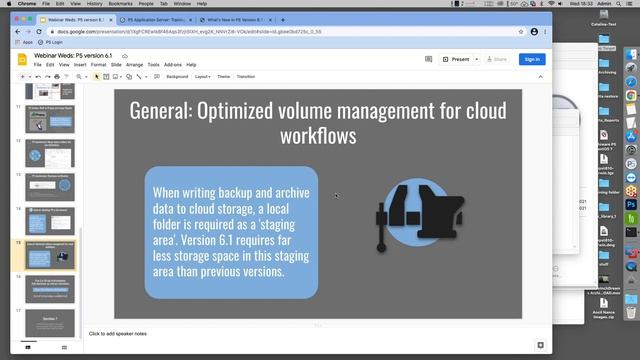The image size is (640, 360).
Task: Open Chrome three-dot menu
Action: [x=545, y=31]
